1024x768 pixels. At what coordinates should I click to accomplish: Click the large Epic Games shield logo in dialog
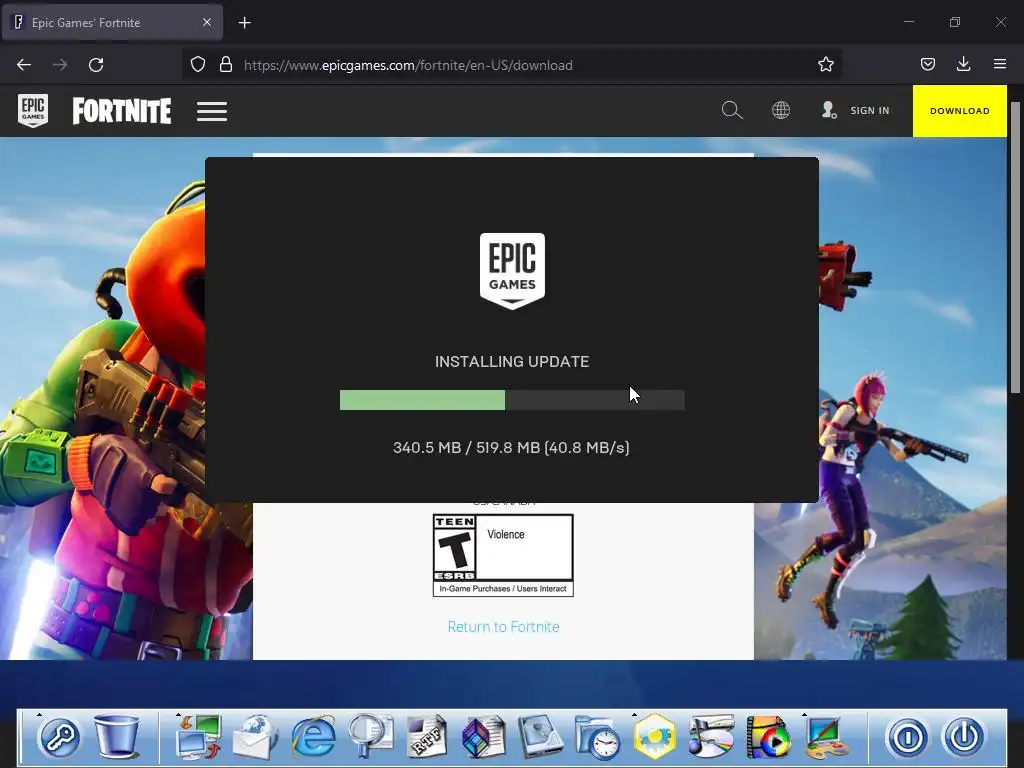point(512,270)
